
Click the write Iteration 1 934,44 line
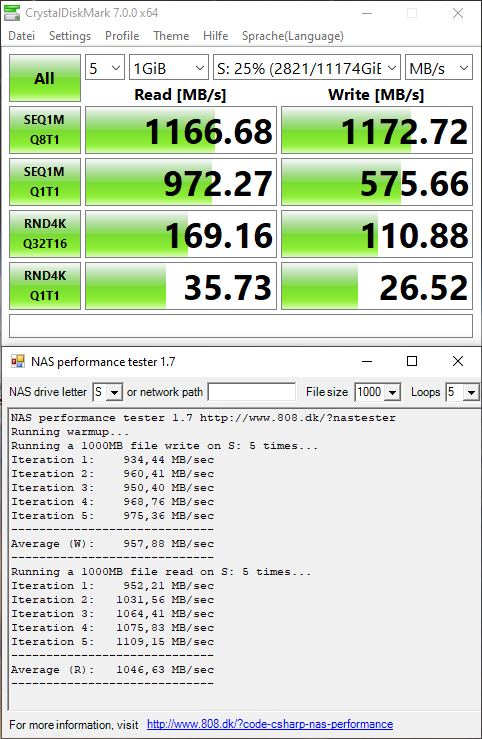coord(113,460)
